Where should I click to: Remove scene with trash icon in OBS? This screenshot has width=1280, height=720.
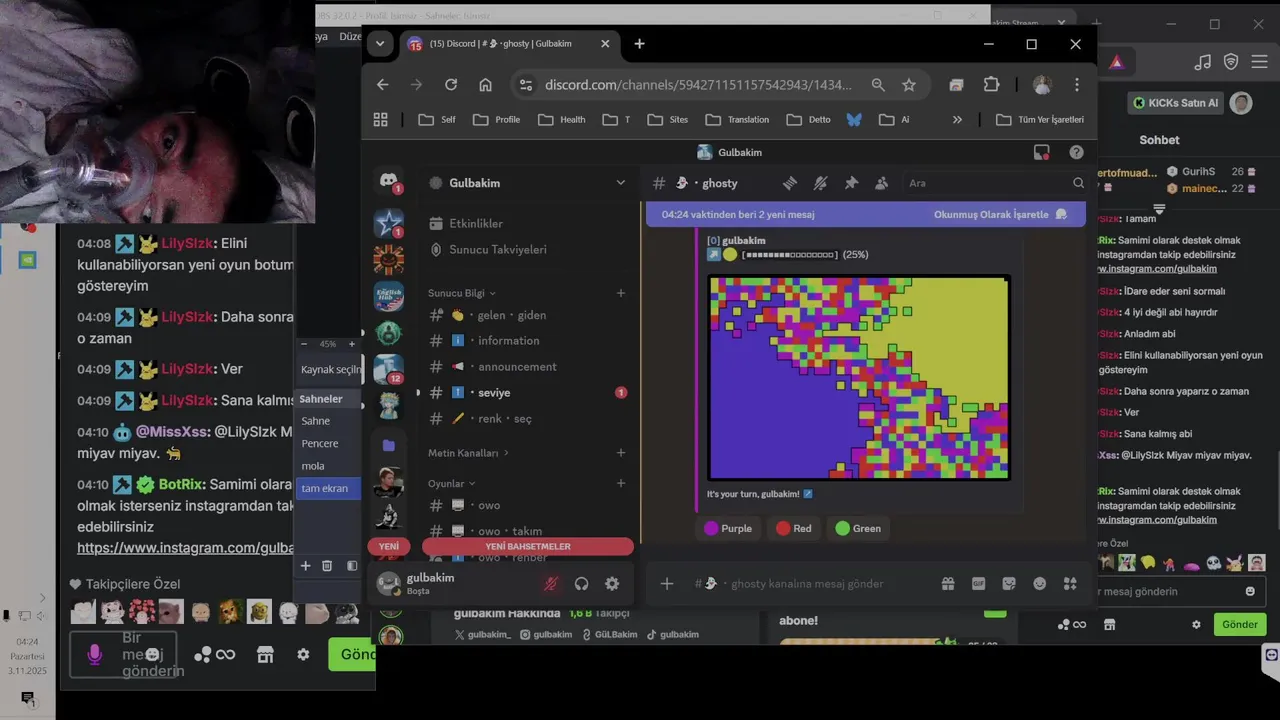(x=327, y=566)
